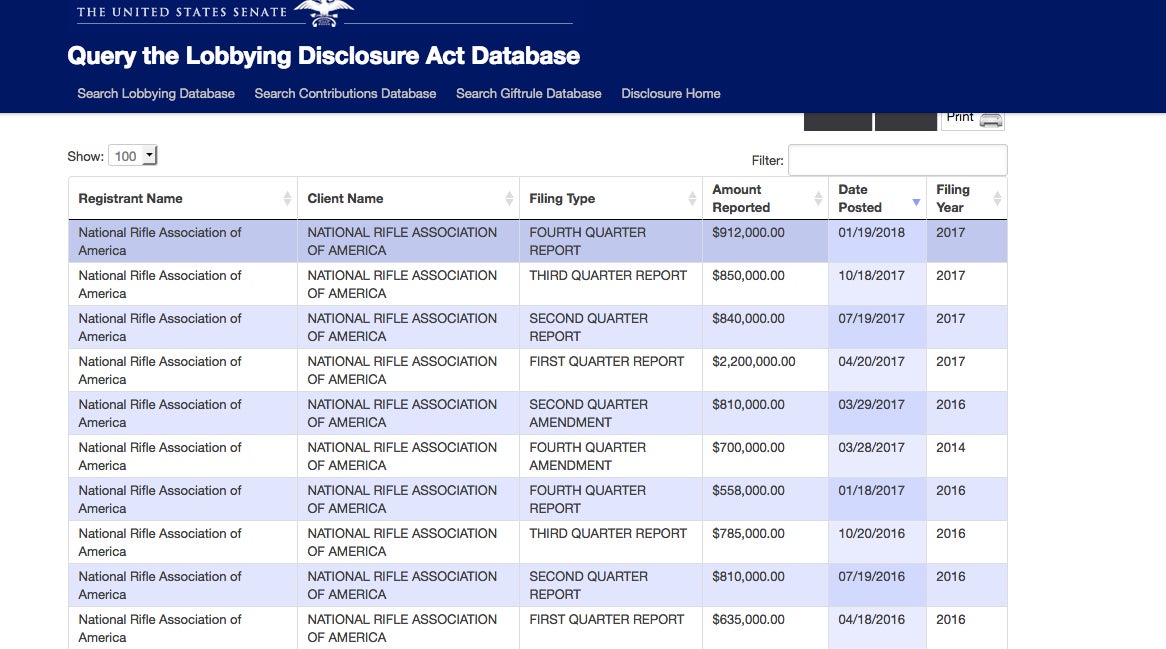
Task: Click the Registrant Name column header label
Action: point(130,199)
